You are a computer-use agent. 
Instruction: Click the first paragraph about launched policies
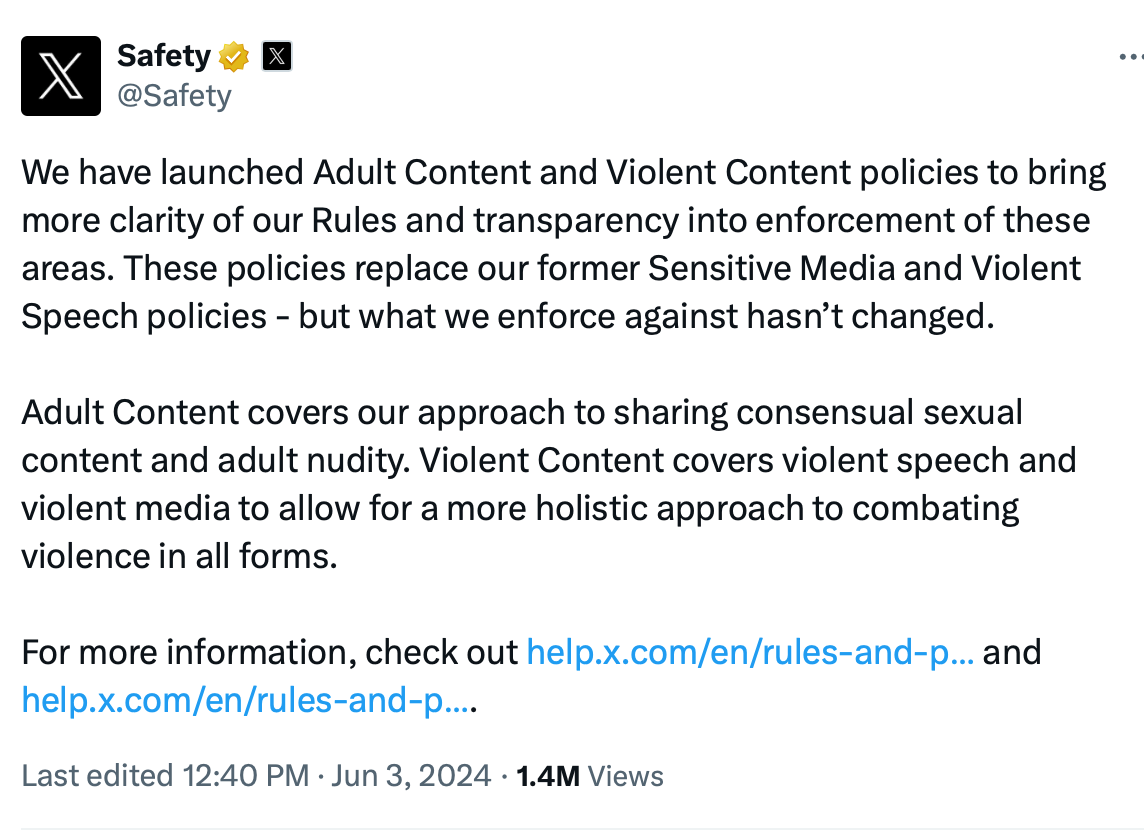tap(564, 244)
